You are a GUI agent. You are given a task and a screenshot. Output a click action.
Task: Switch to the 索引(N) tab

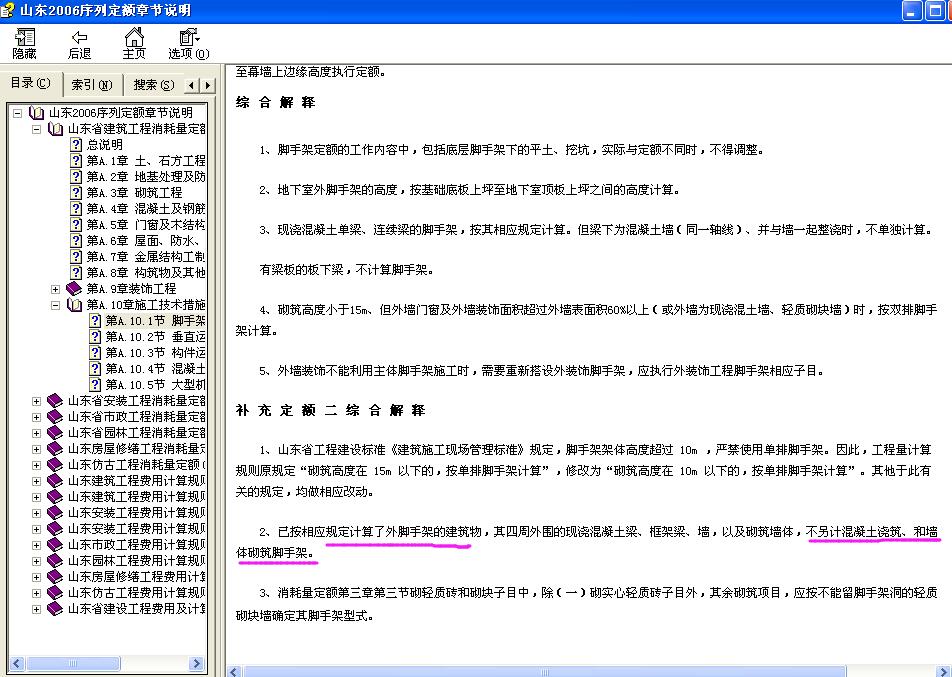click(x=92, y=85)
